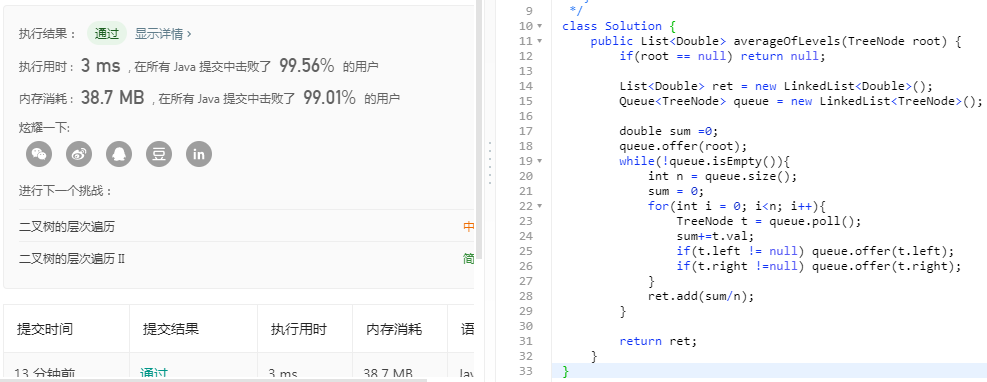Click the 提交时间 column header
Screen dimensions: 987x382
(x=45, y=329)
